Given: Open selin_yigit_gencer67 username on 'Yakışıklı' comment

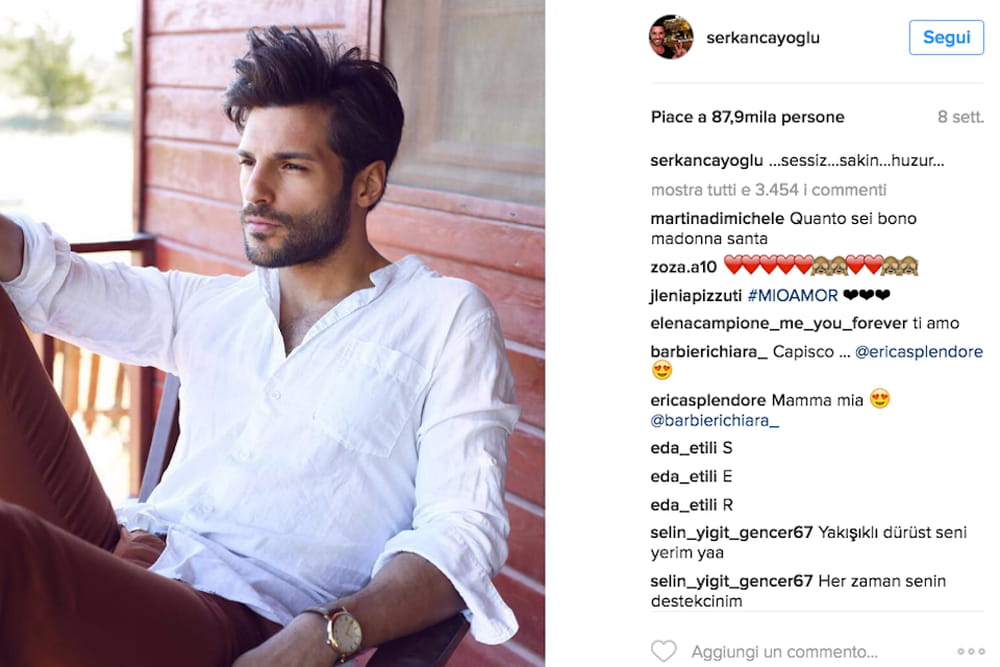Looking at the screenshot, I should click(732, 532).
